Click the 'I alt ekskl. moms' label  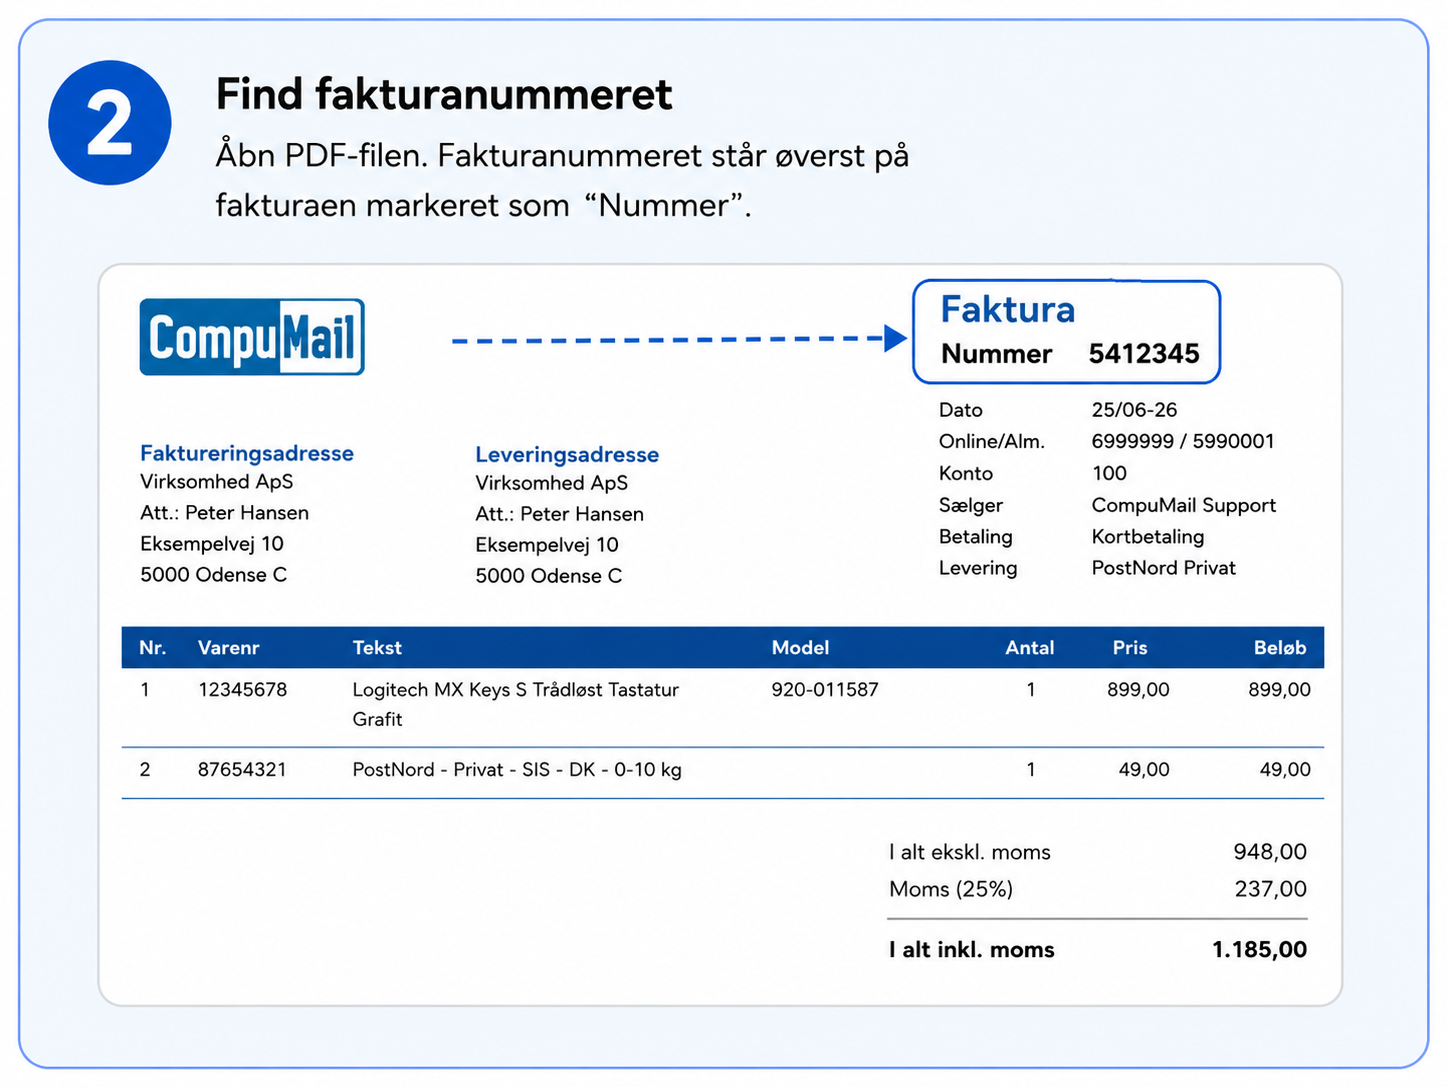tap(969, 852)
